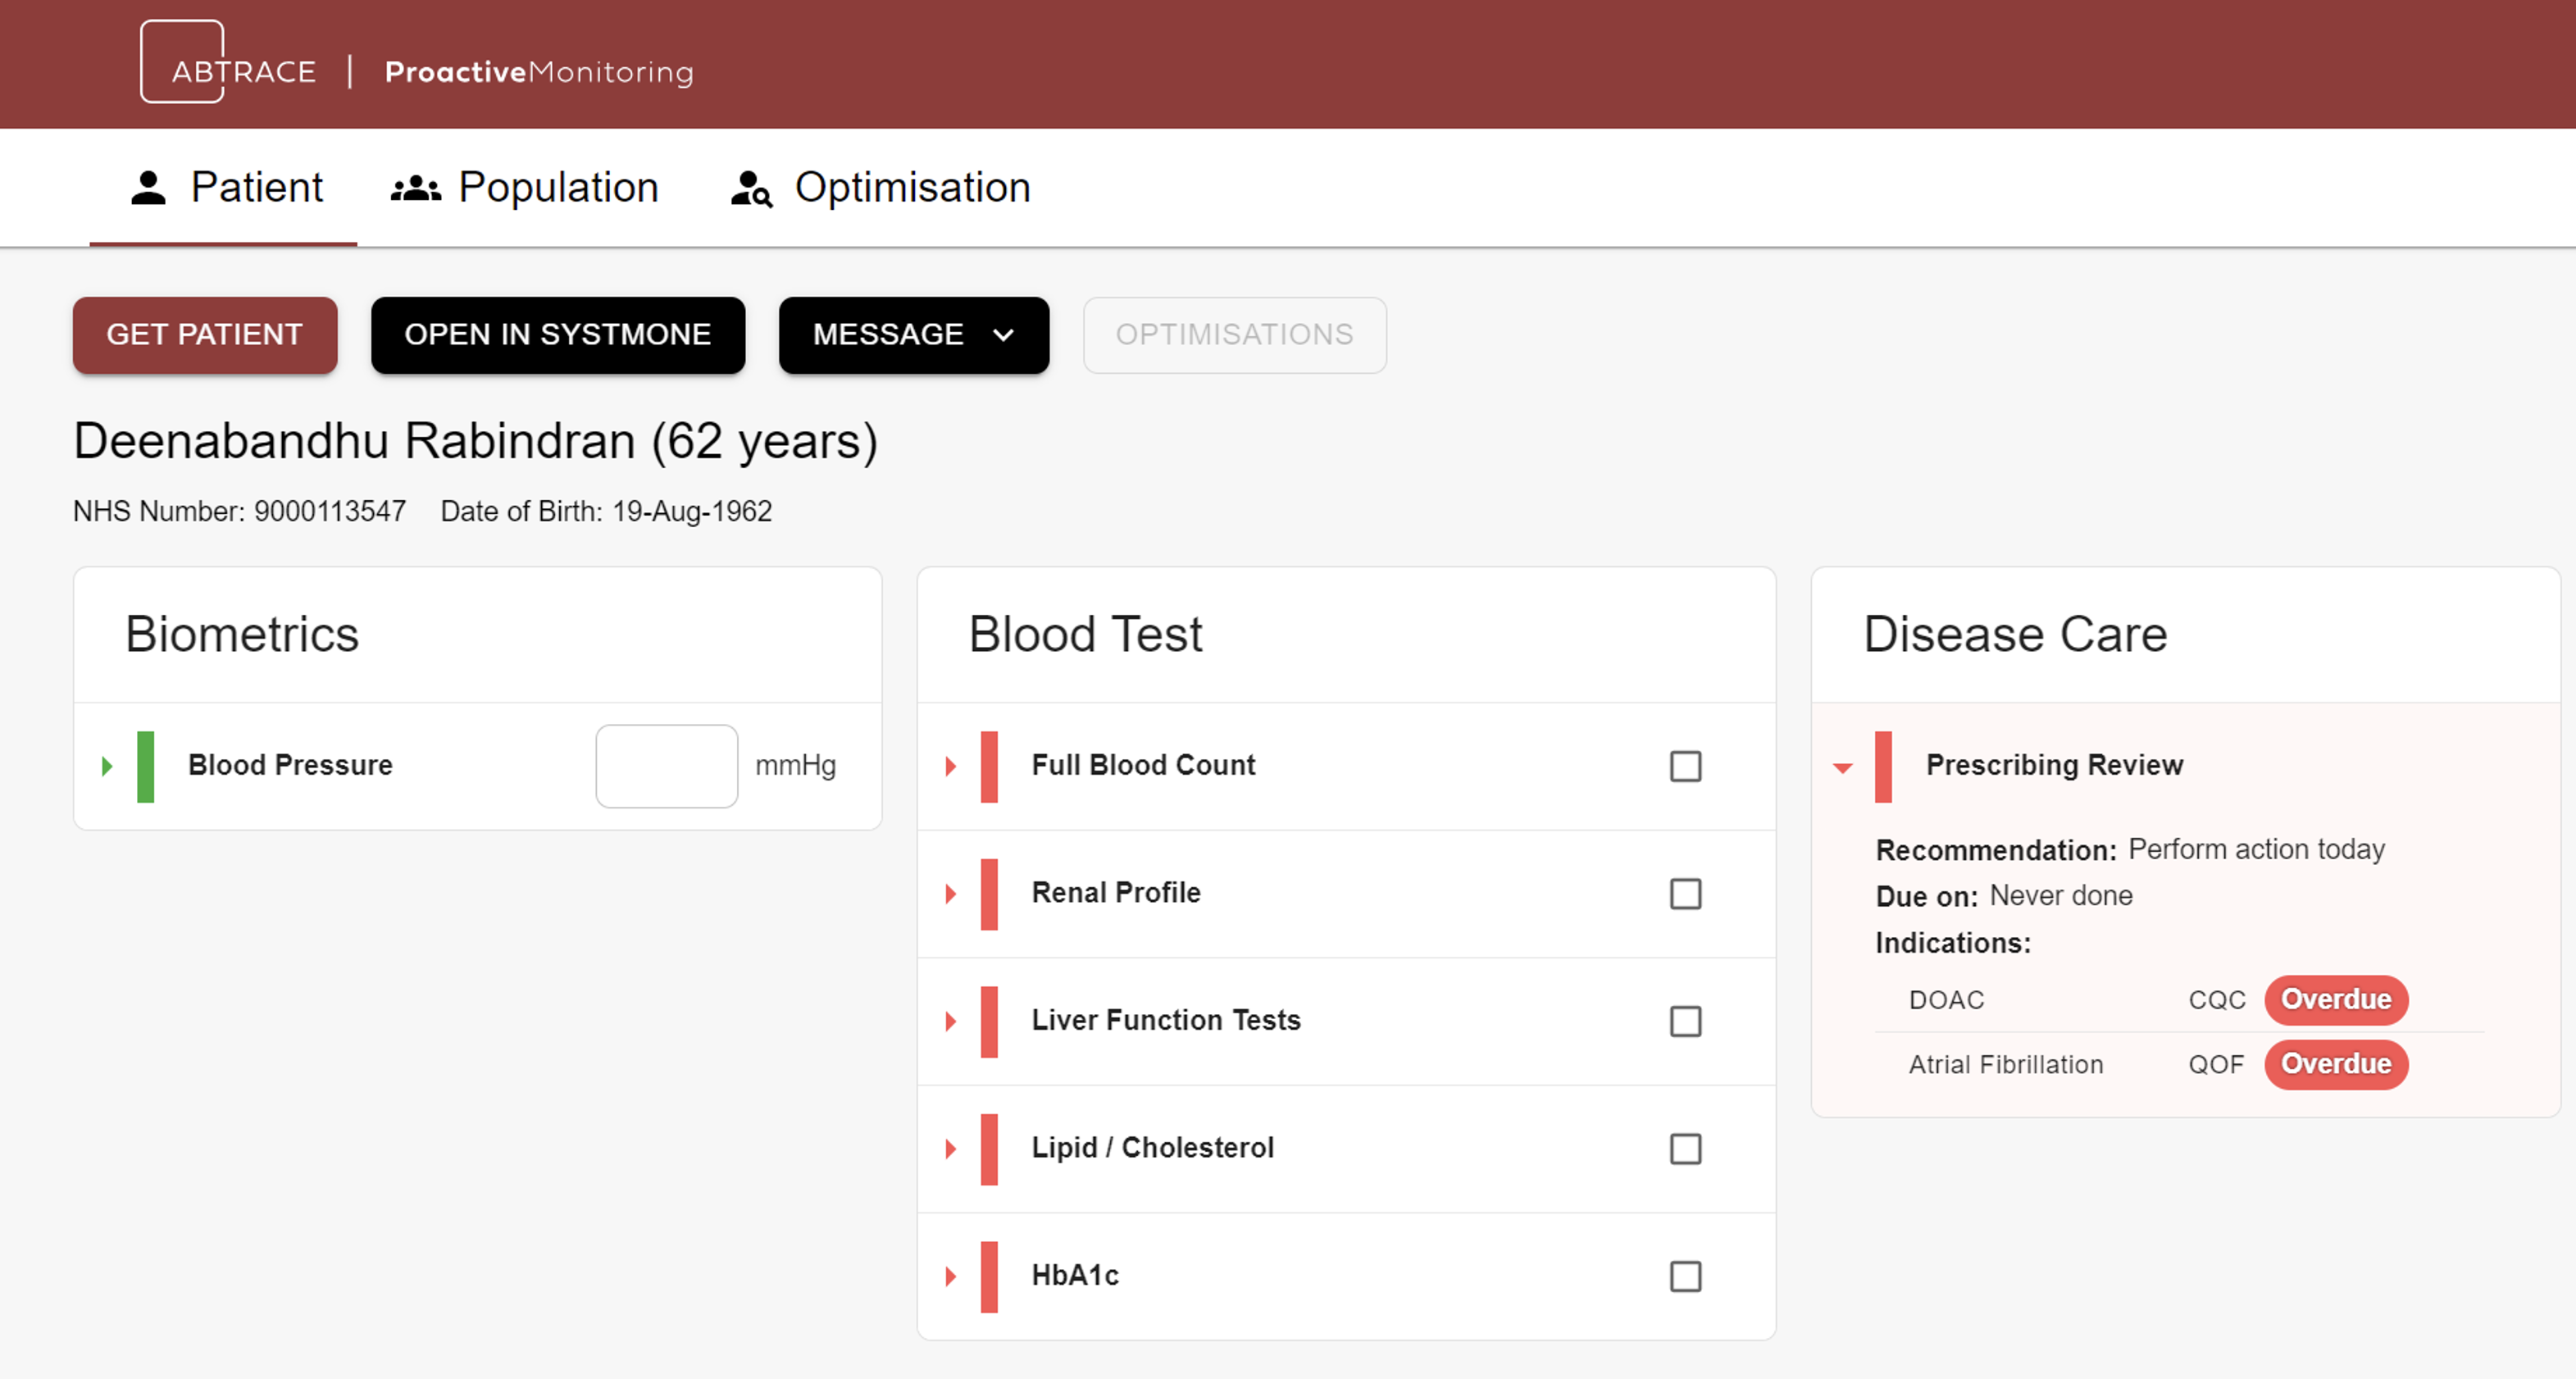The height and width of the screenshot is (1379, 2576).
Task: Click the Indications label
Action: 1953,943
